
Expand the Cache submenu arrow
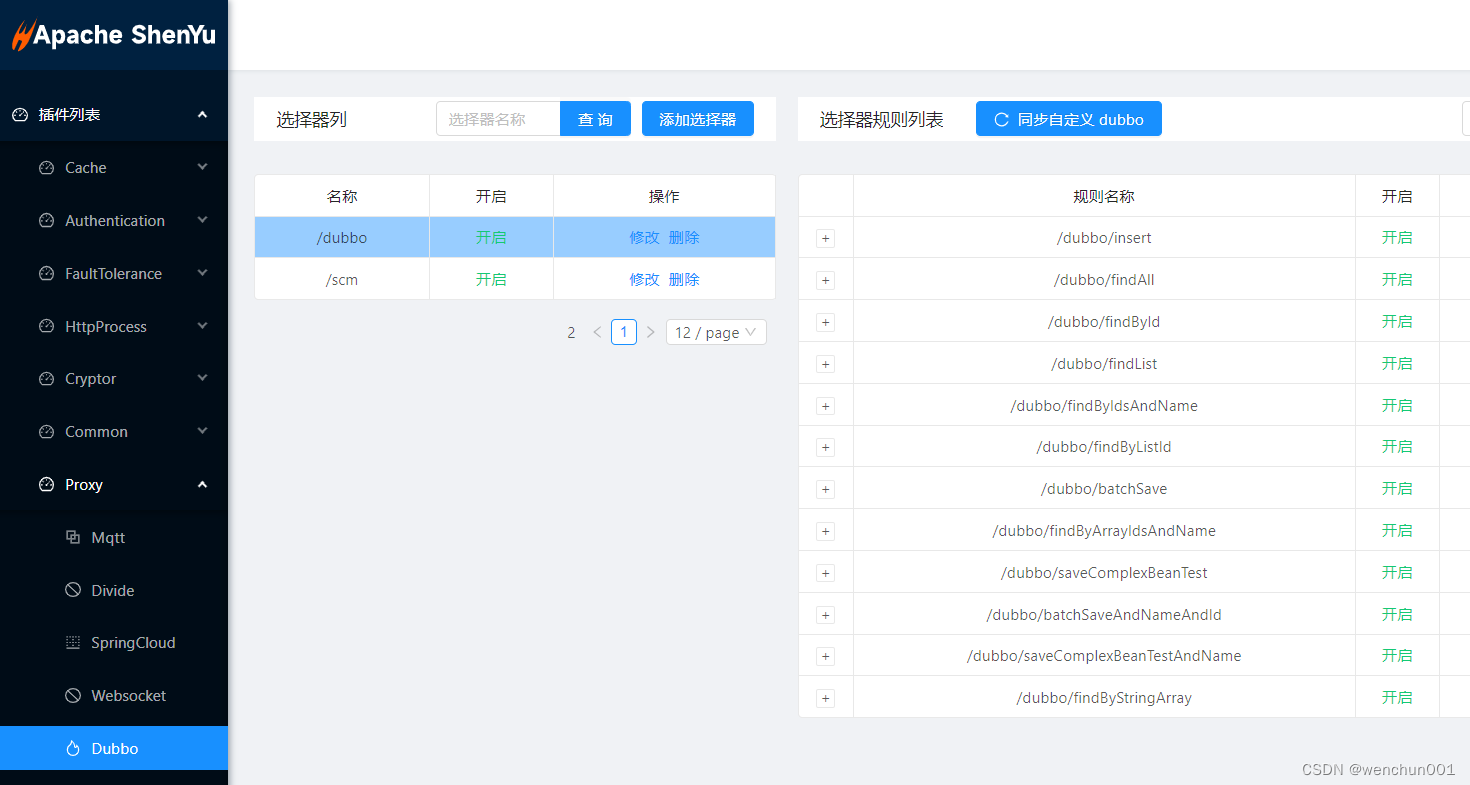(202, 167)
